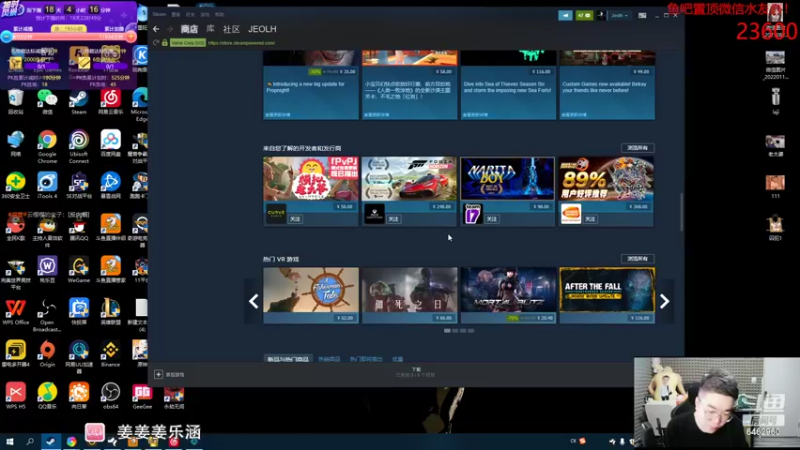800x450 pixels.
Task: Launch the Binance desktop shortcut
Action: pos(110,354)
